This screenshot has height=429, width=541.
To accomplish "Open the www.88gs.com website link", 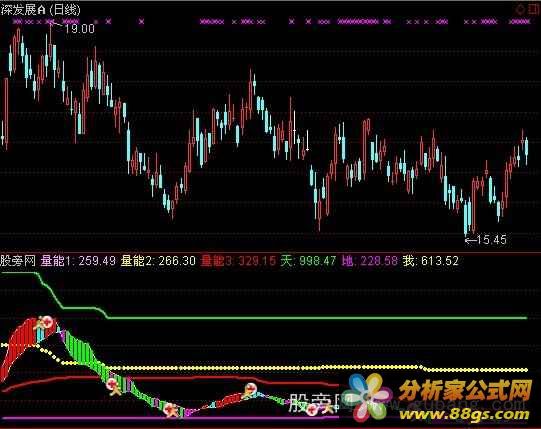I will [464, 414].
